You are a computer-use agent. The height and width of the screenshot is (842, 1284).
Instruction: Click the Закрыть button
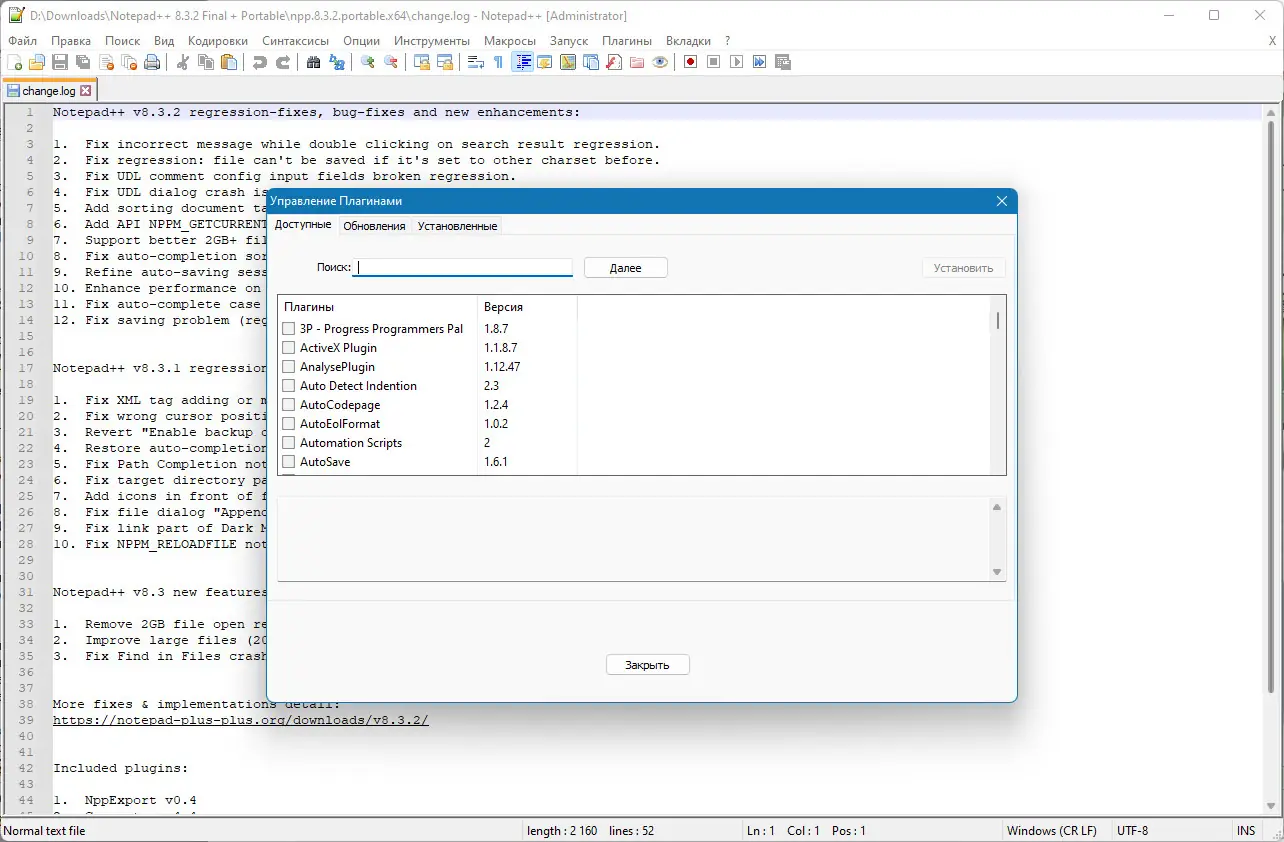pos(647,665)
